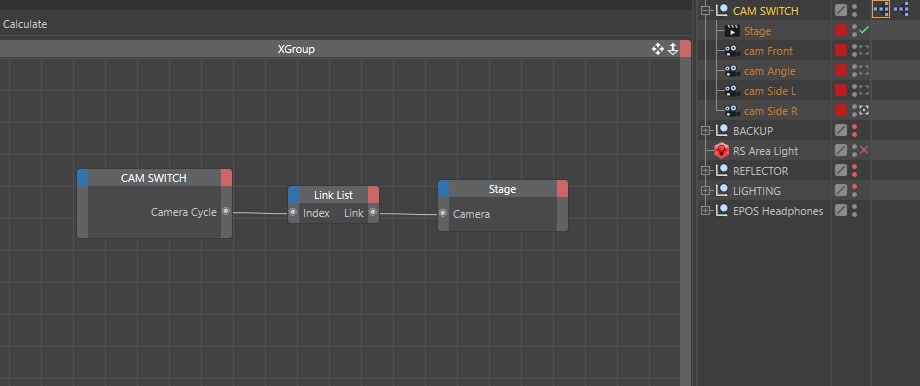Select the REFLECTOR null object
The height and width of the screenshot is (386, 920).
(760, 171)
